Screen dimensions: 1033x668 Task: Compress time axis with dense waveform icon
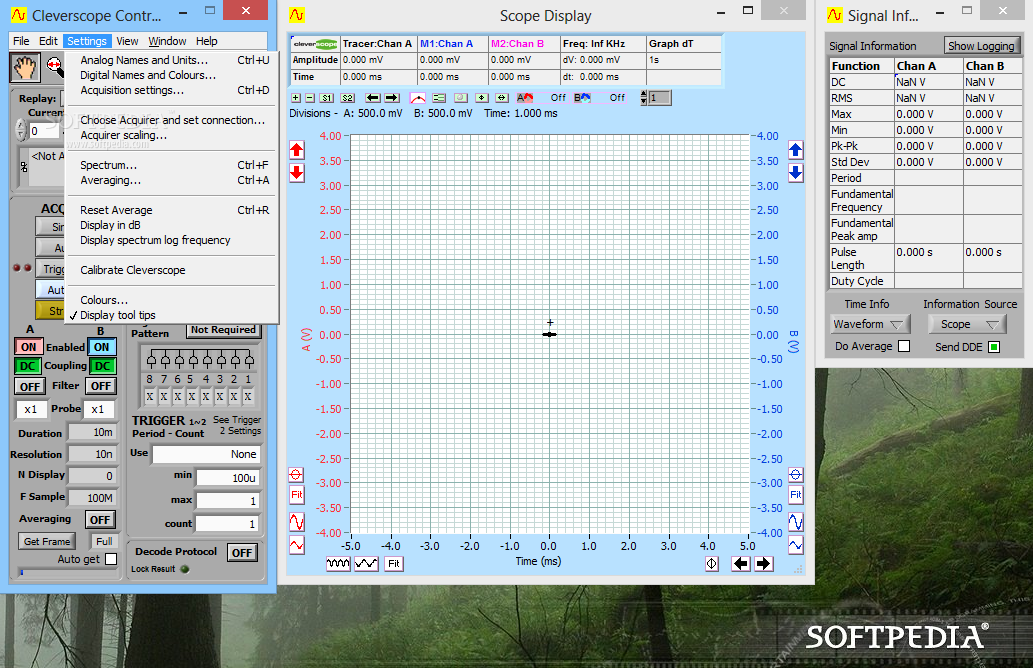point(338,564)
